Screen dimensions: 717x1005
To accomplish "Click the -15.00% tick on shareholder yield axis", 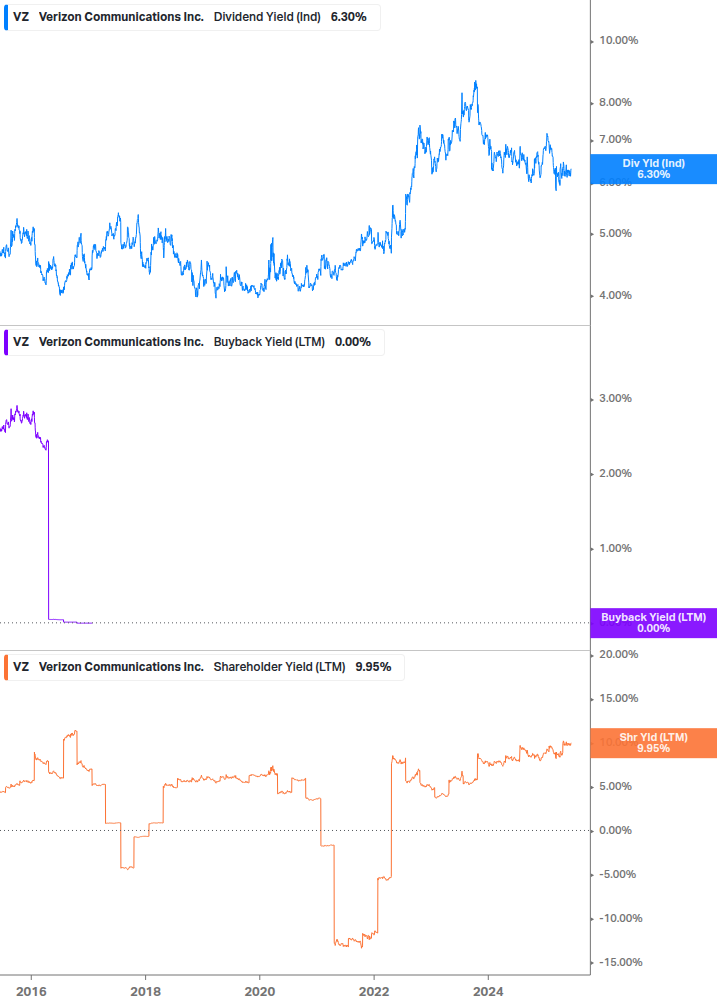I will coord(620,963).
